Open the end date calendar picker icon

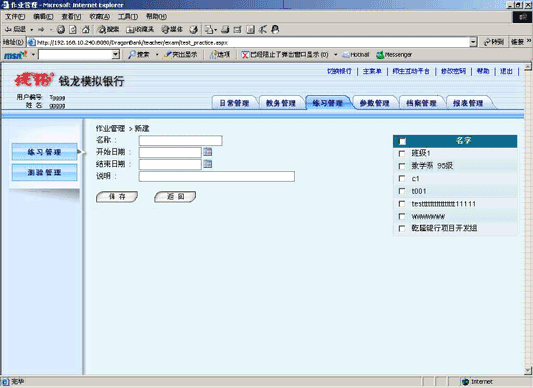pyautogui.click(x=208, y=164)
